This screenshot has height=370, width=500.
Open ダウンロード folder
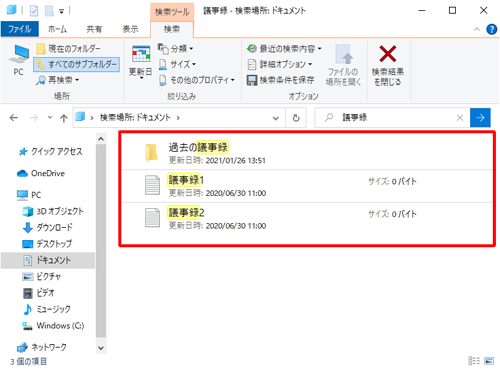click(x=47, y=228)
